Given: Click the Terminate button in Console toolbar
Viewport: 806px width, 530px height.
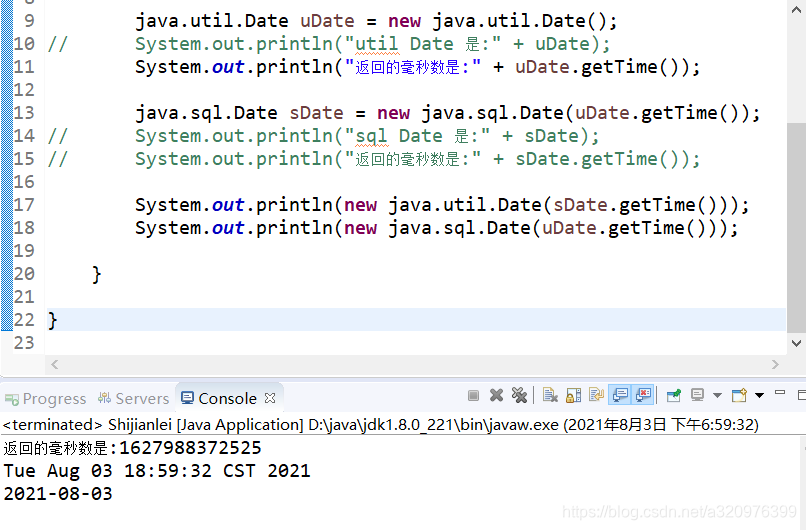Looking at the screenshot, I should (x=473, y=395).
